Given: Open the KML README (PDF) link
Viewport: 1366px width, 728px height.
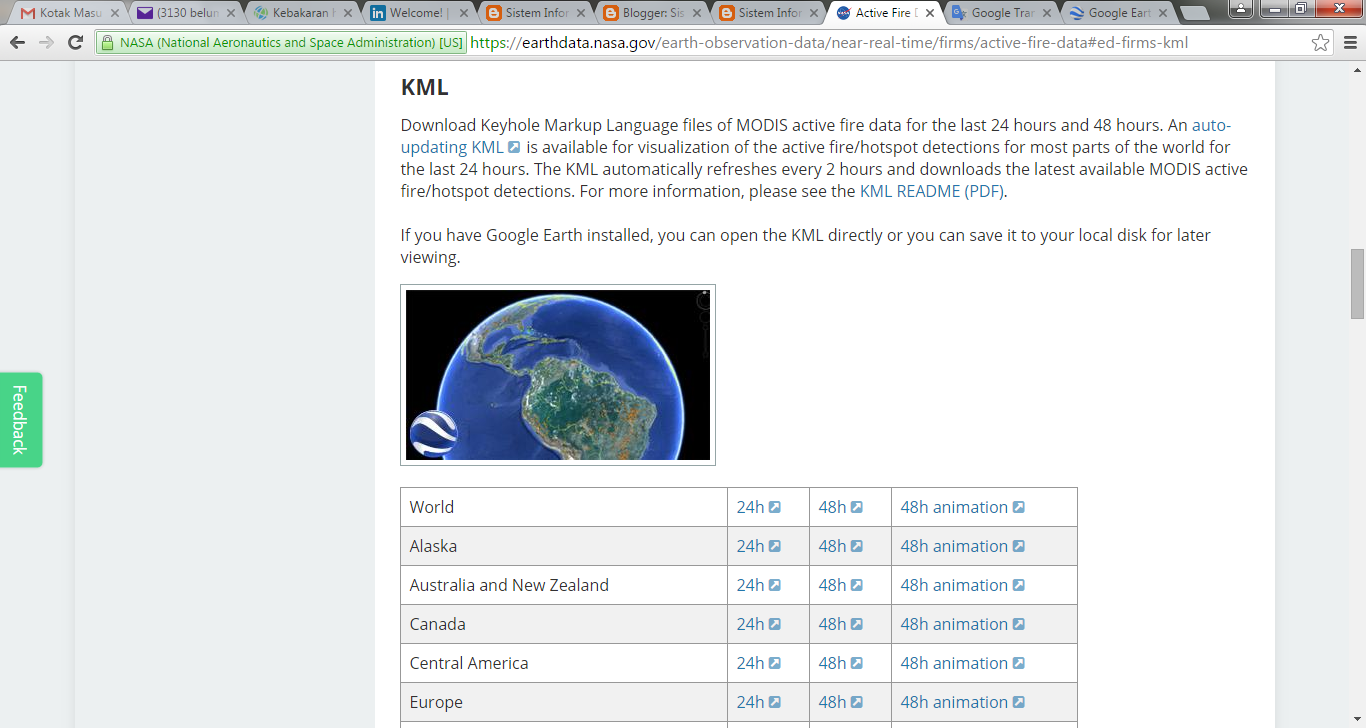Looking at the screenshot, I should pos(931,191).
